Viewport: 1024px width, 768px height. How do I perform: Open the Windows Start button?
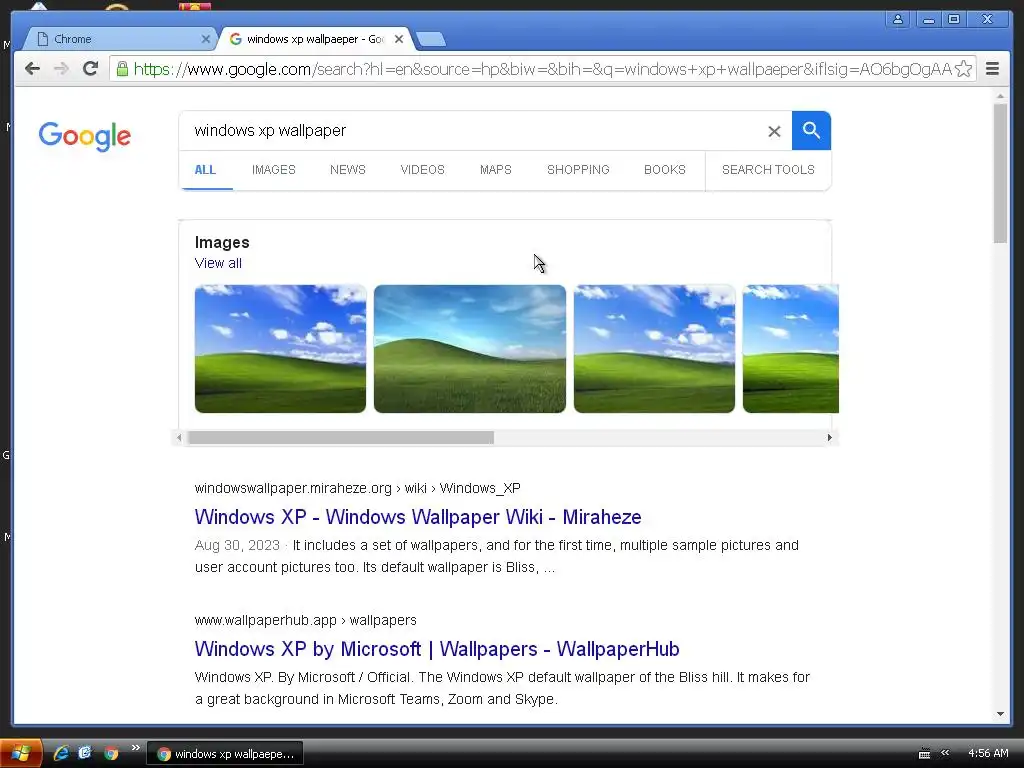click(21, 754)
